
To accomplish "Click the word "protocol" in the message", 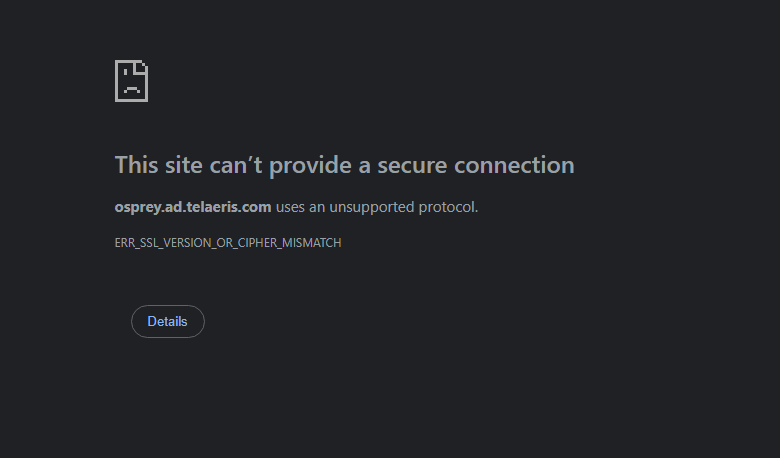I will [x=448, y=208].
